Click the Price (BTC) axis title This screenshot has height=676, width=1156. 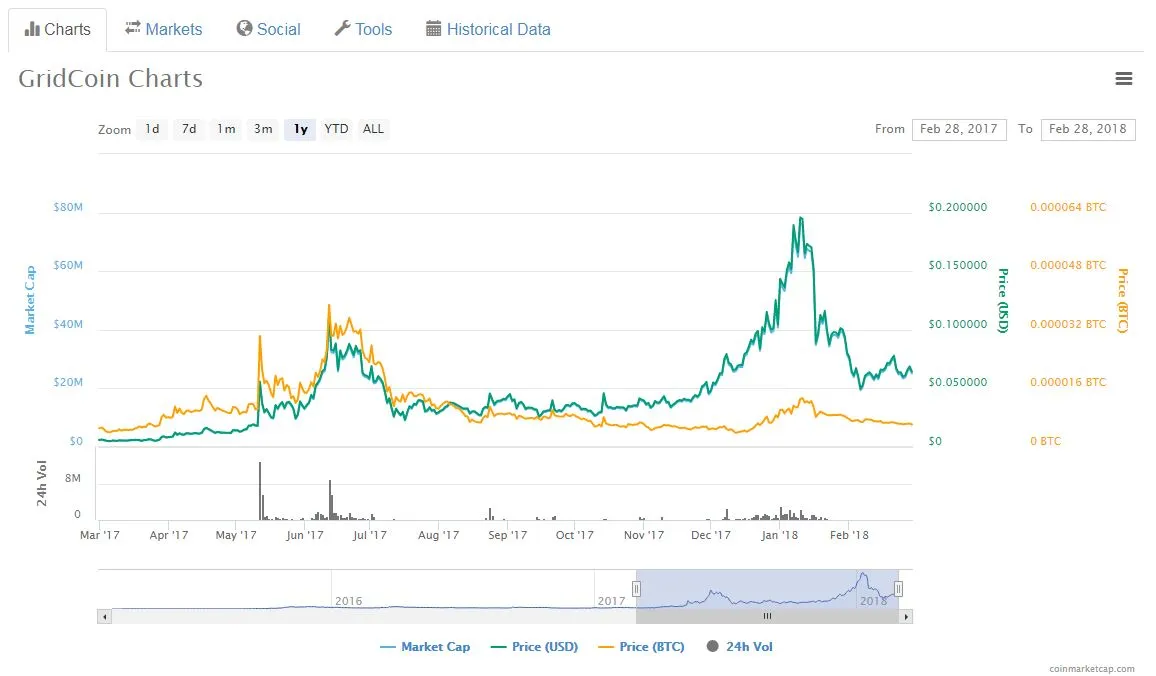1122,301
